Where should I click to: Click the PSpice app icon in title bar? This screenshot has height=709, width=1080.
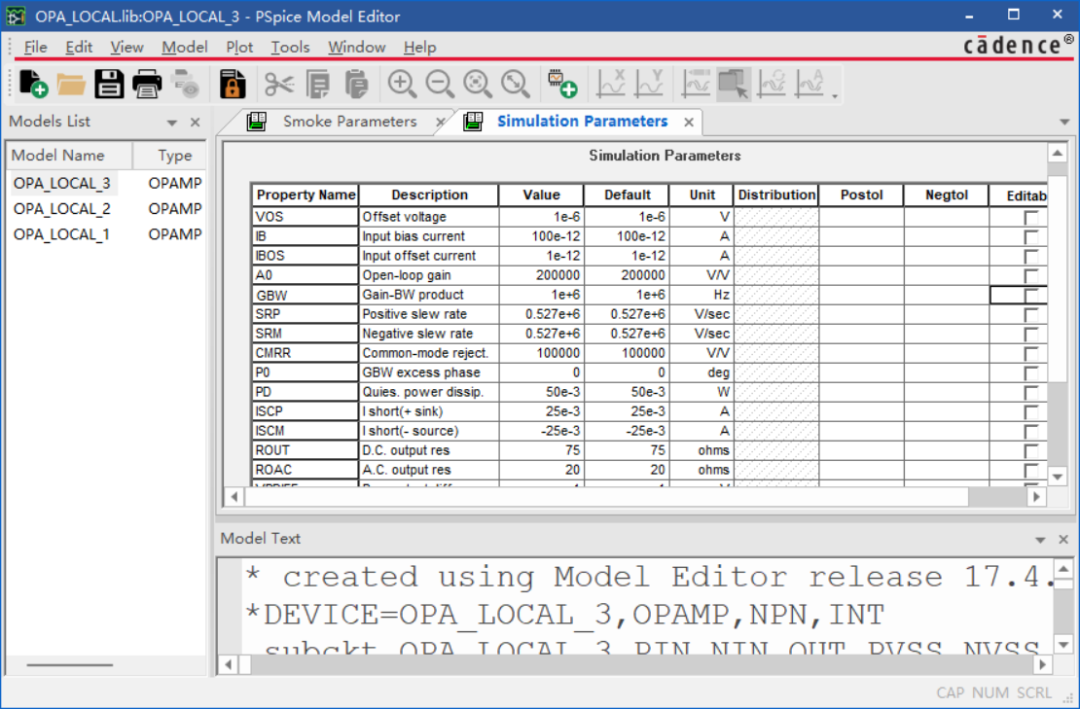pyautogui.click(x=16, y=16)
